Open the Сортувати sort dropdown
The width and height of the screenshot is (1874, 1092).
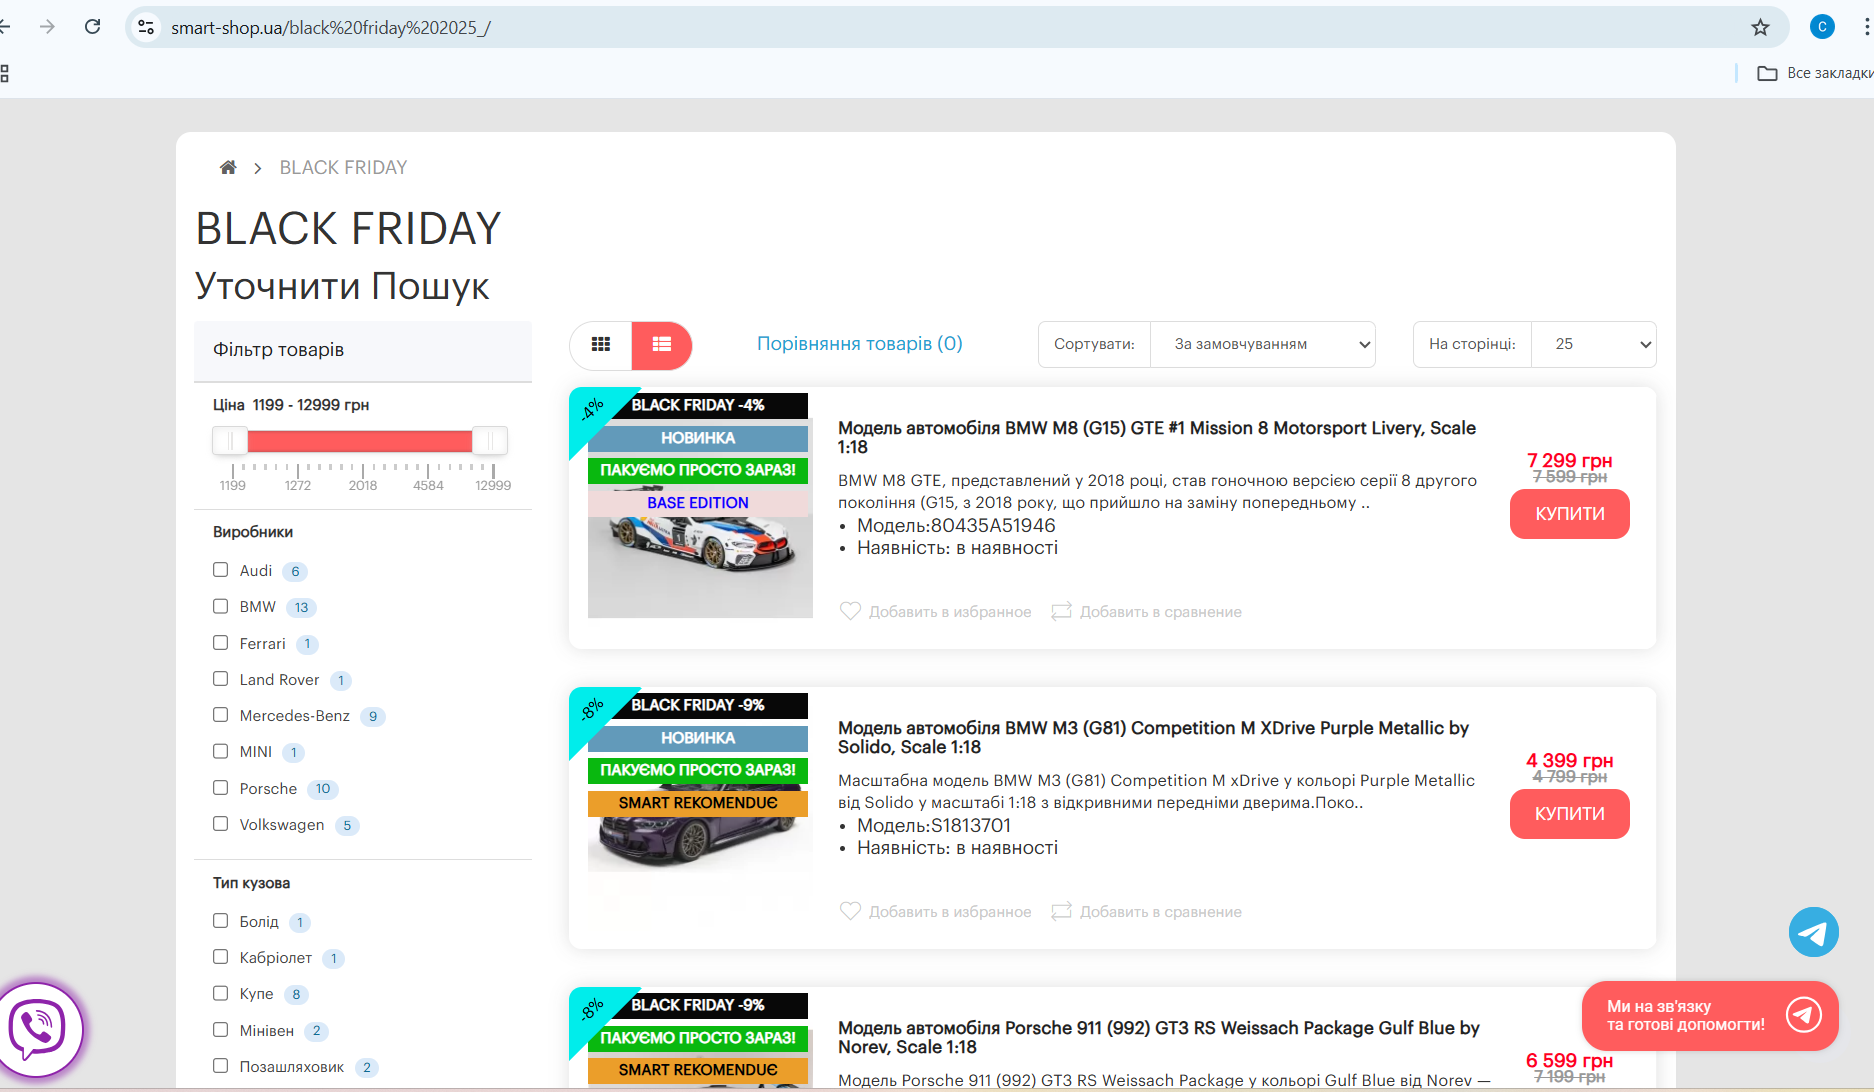pyautogui.click(x=1262, y=344)
